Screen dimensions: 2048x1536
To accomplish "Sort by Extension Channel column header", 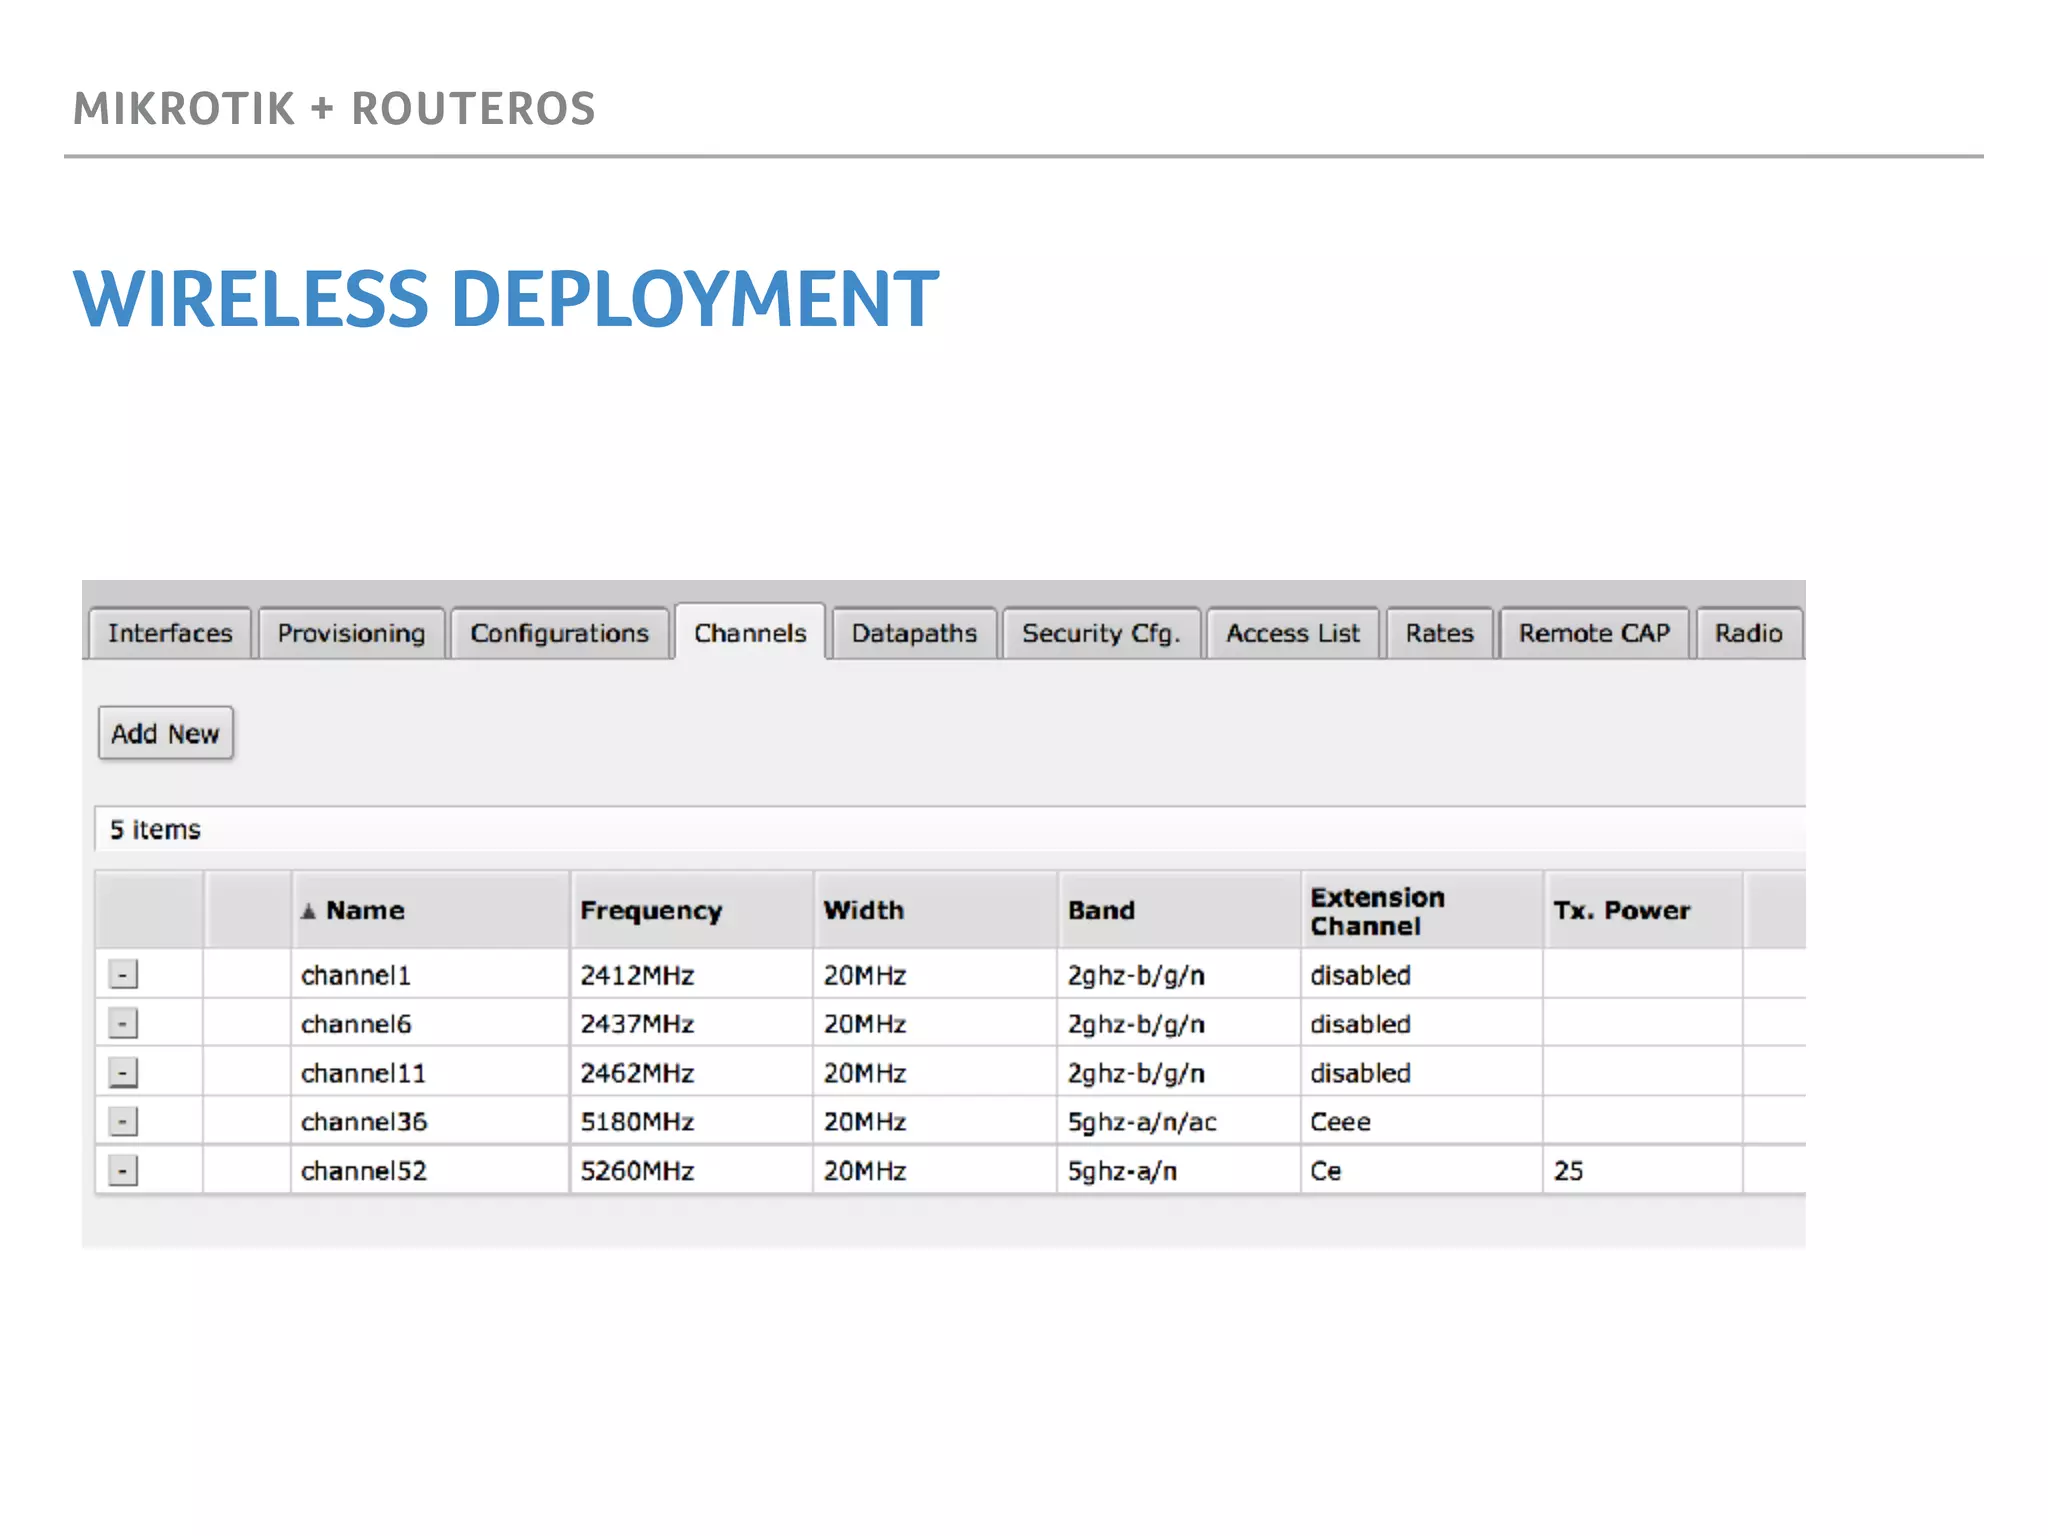I will [x=1422, y=910].
